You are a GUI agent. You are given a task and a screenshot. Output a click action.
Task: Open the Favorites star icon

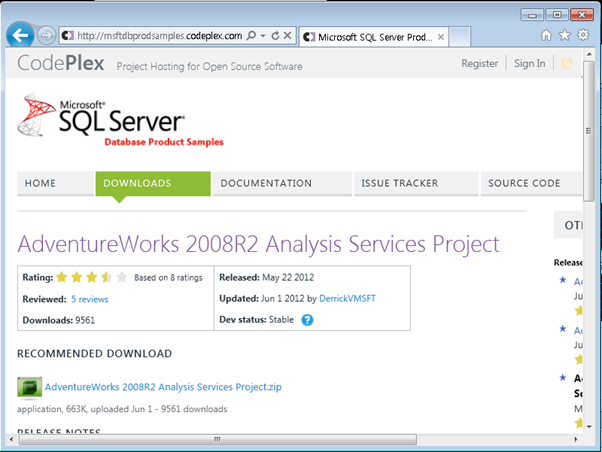(564, 35)
